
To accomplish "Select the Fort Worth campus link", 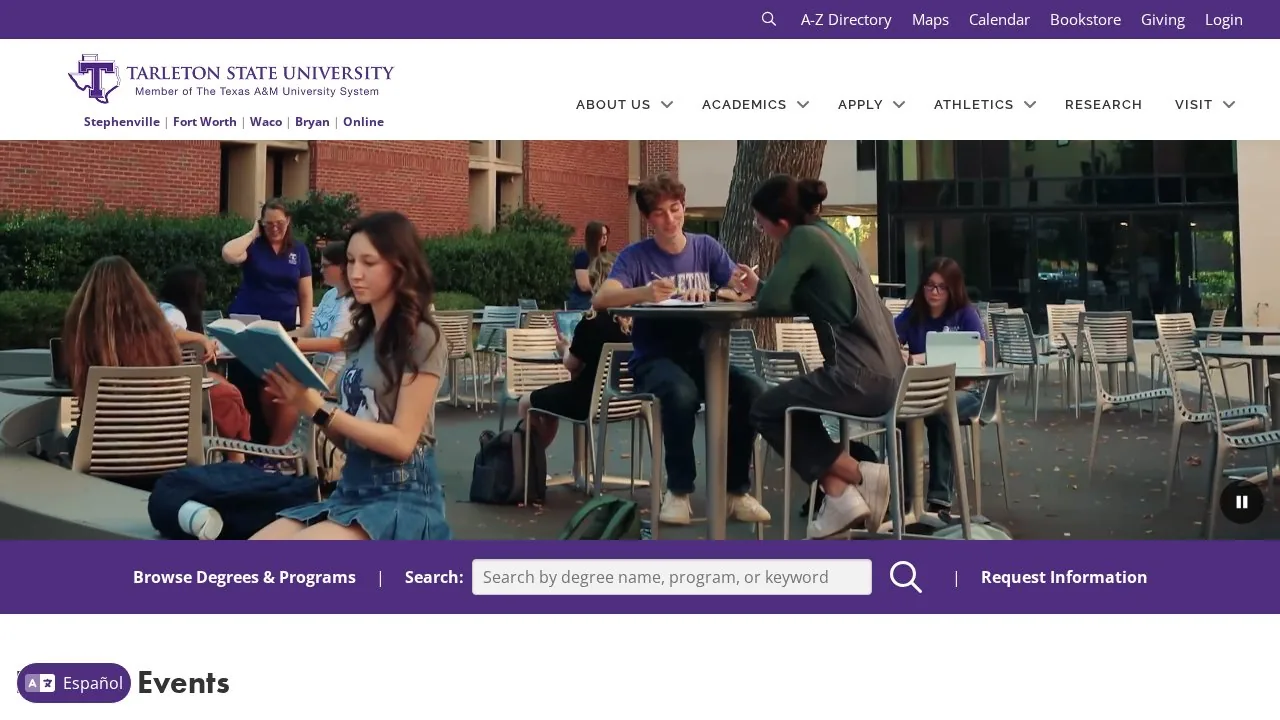I will (x=205, y=122).
